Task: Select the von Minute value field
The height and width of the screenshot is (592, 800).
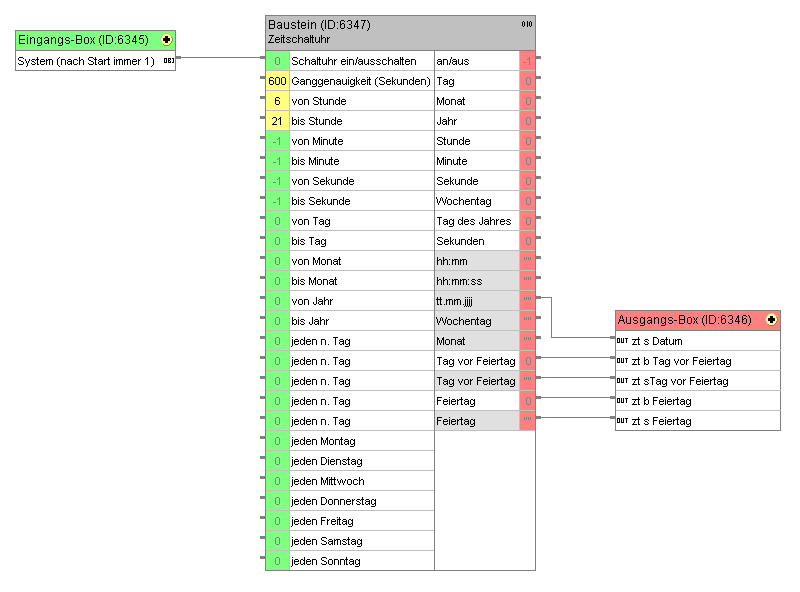Action: [x=277, y=141]
